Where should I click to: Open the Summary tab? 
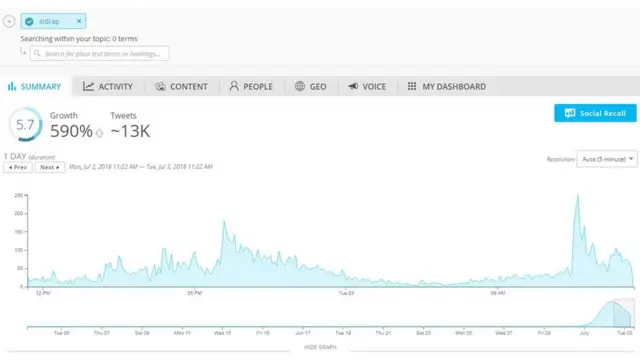tap(35, 87)
